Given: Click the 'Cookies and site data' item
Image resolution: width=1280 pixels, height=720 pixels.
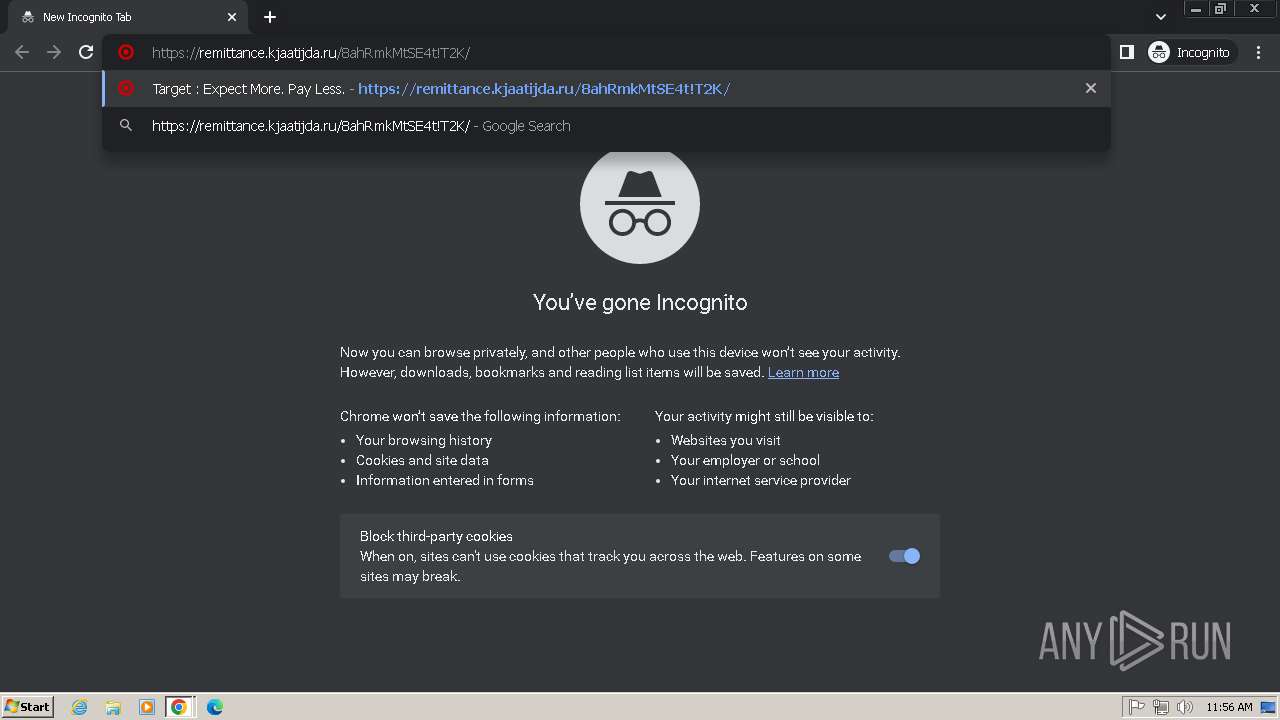Looking at the screenshot, I should (422, 460).
